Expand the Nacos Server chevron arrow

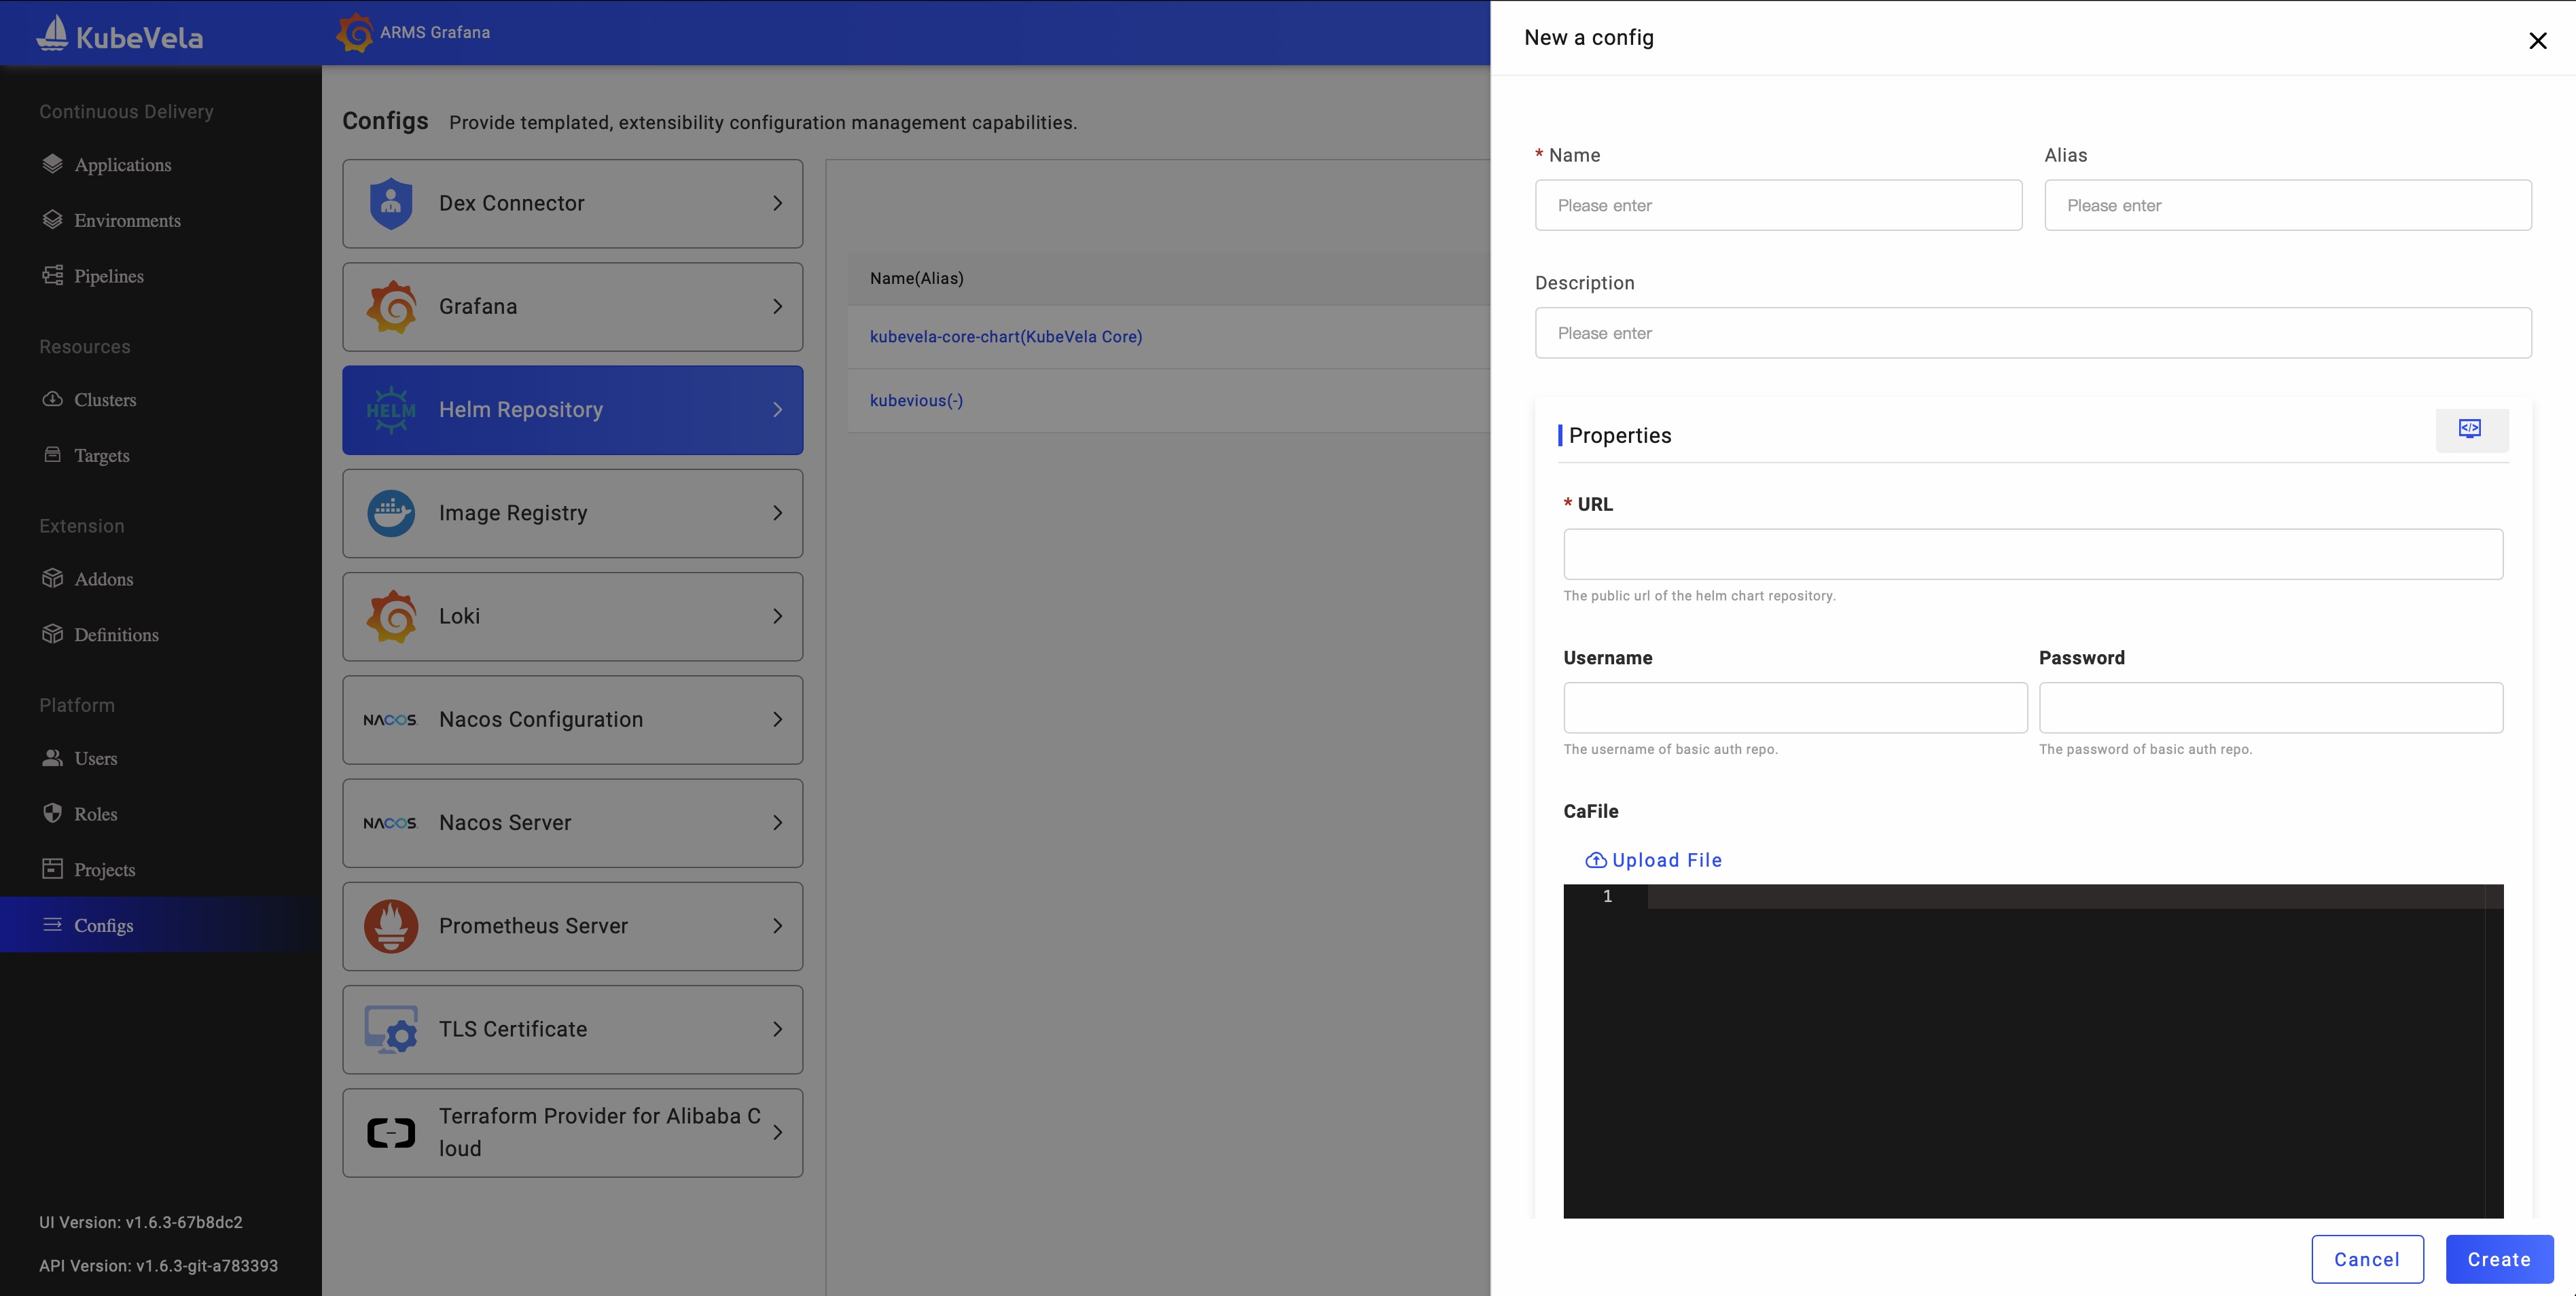[x=777, y=823]
